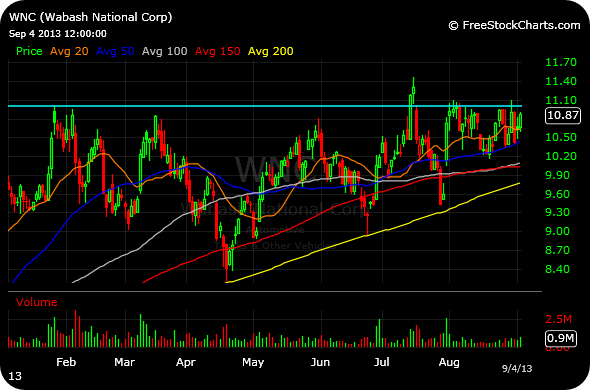Click the Mar label on time axis
Image resolution: width=590 pixels, height=390 pixels.
tap(125, 362)
